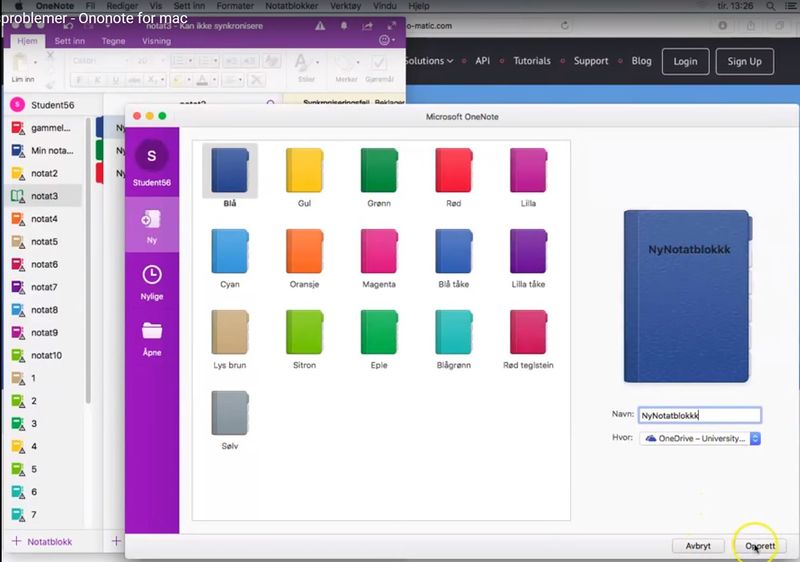The height and width of the screenshot is (562, 800).
Task: Open the notat3 notebook icon in sidebar
Action: [x=18, y=196]
